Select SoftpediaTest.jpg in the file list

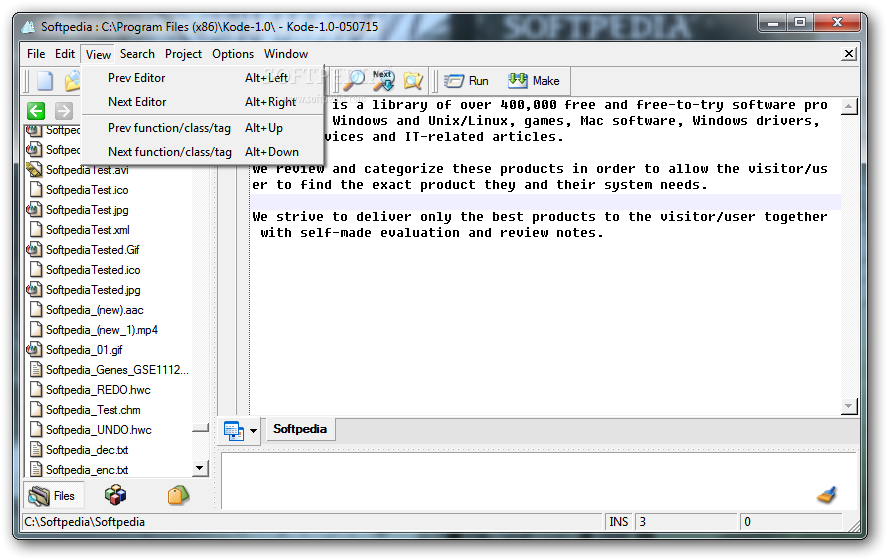coord(87,210)
